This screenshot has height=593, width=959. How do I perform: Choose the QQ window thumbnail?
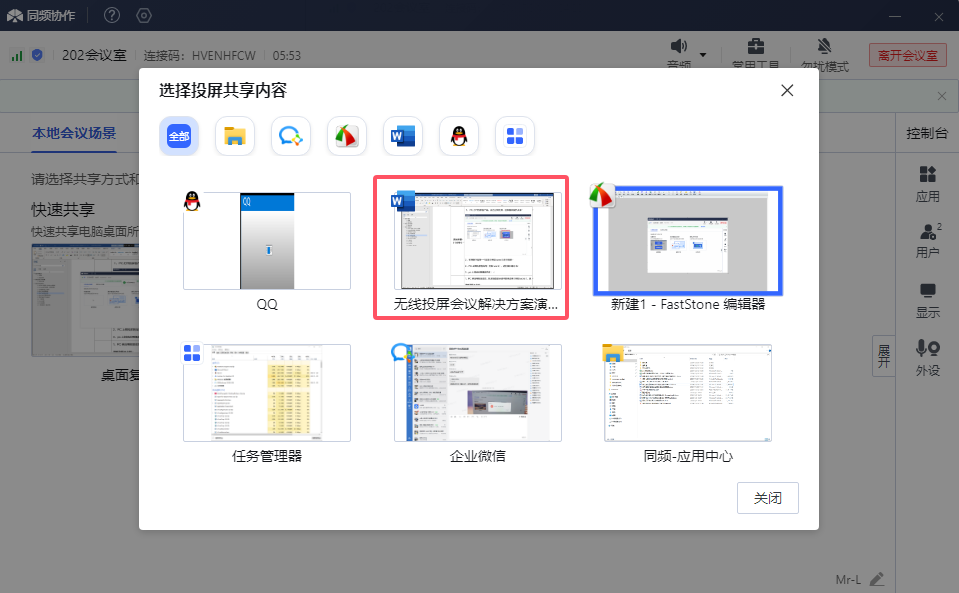266,241
